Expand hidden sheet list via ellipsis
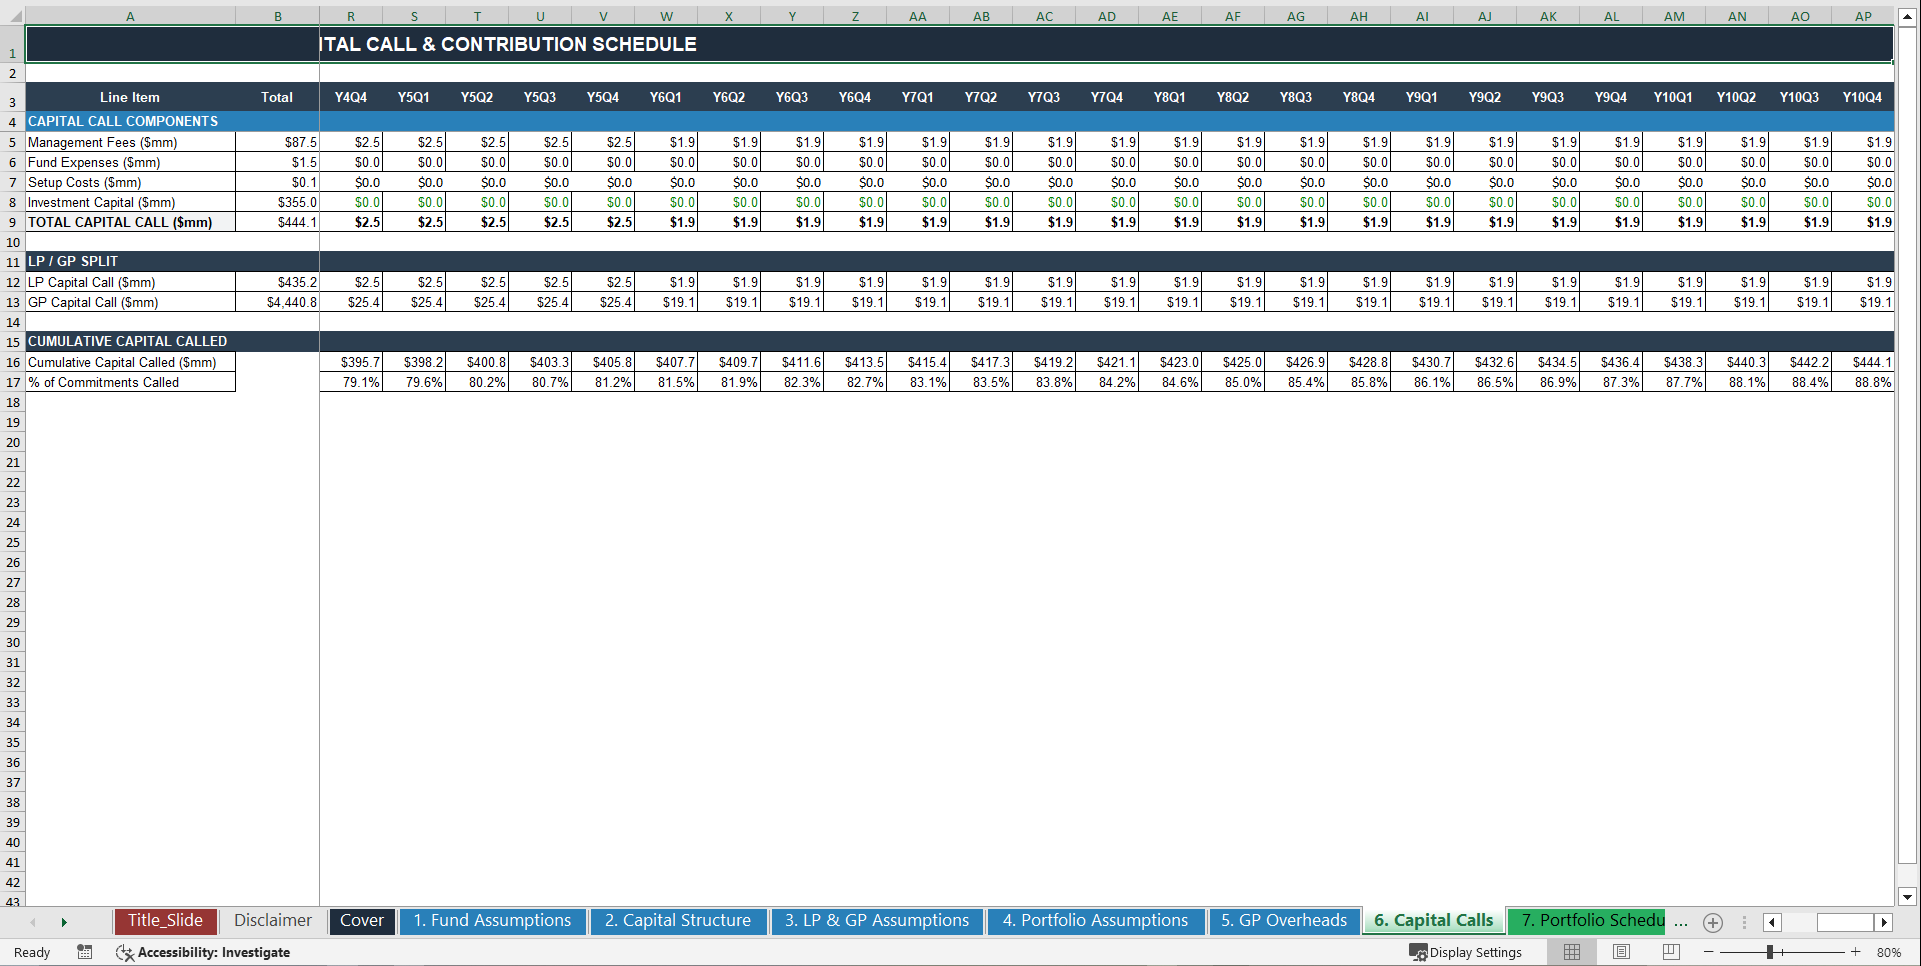The height and width of the screenshot is (966, 1921). click(1682, 923)
